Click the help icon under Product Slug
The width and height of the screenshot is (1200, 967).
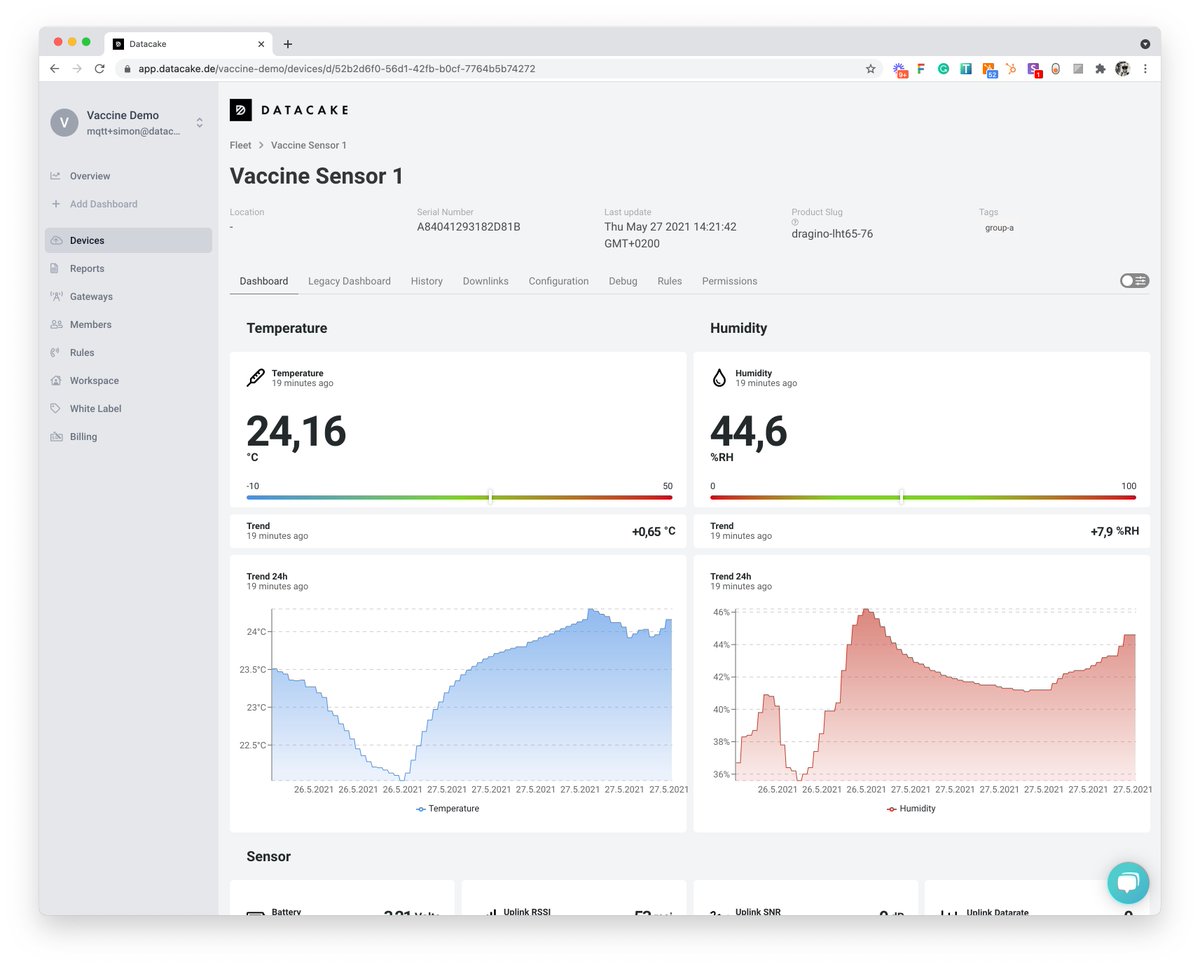(795, 222)
